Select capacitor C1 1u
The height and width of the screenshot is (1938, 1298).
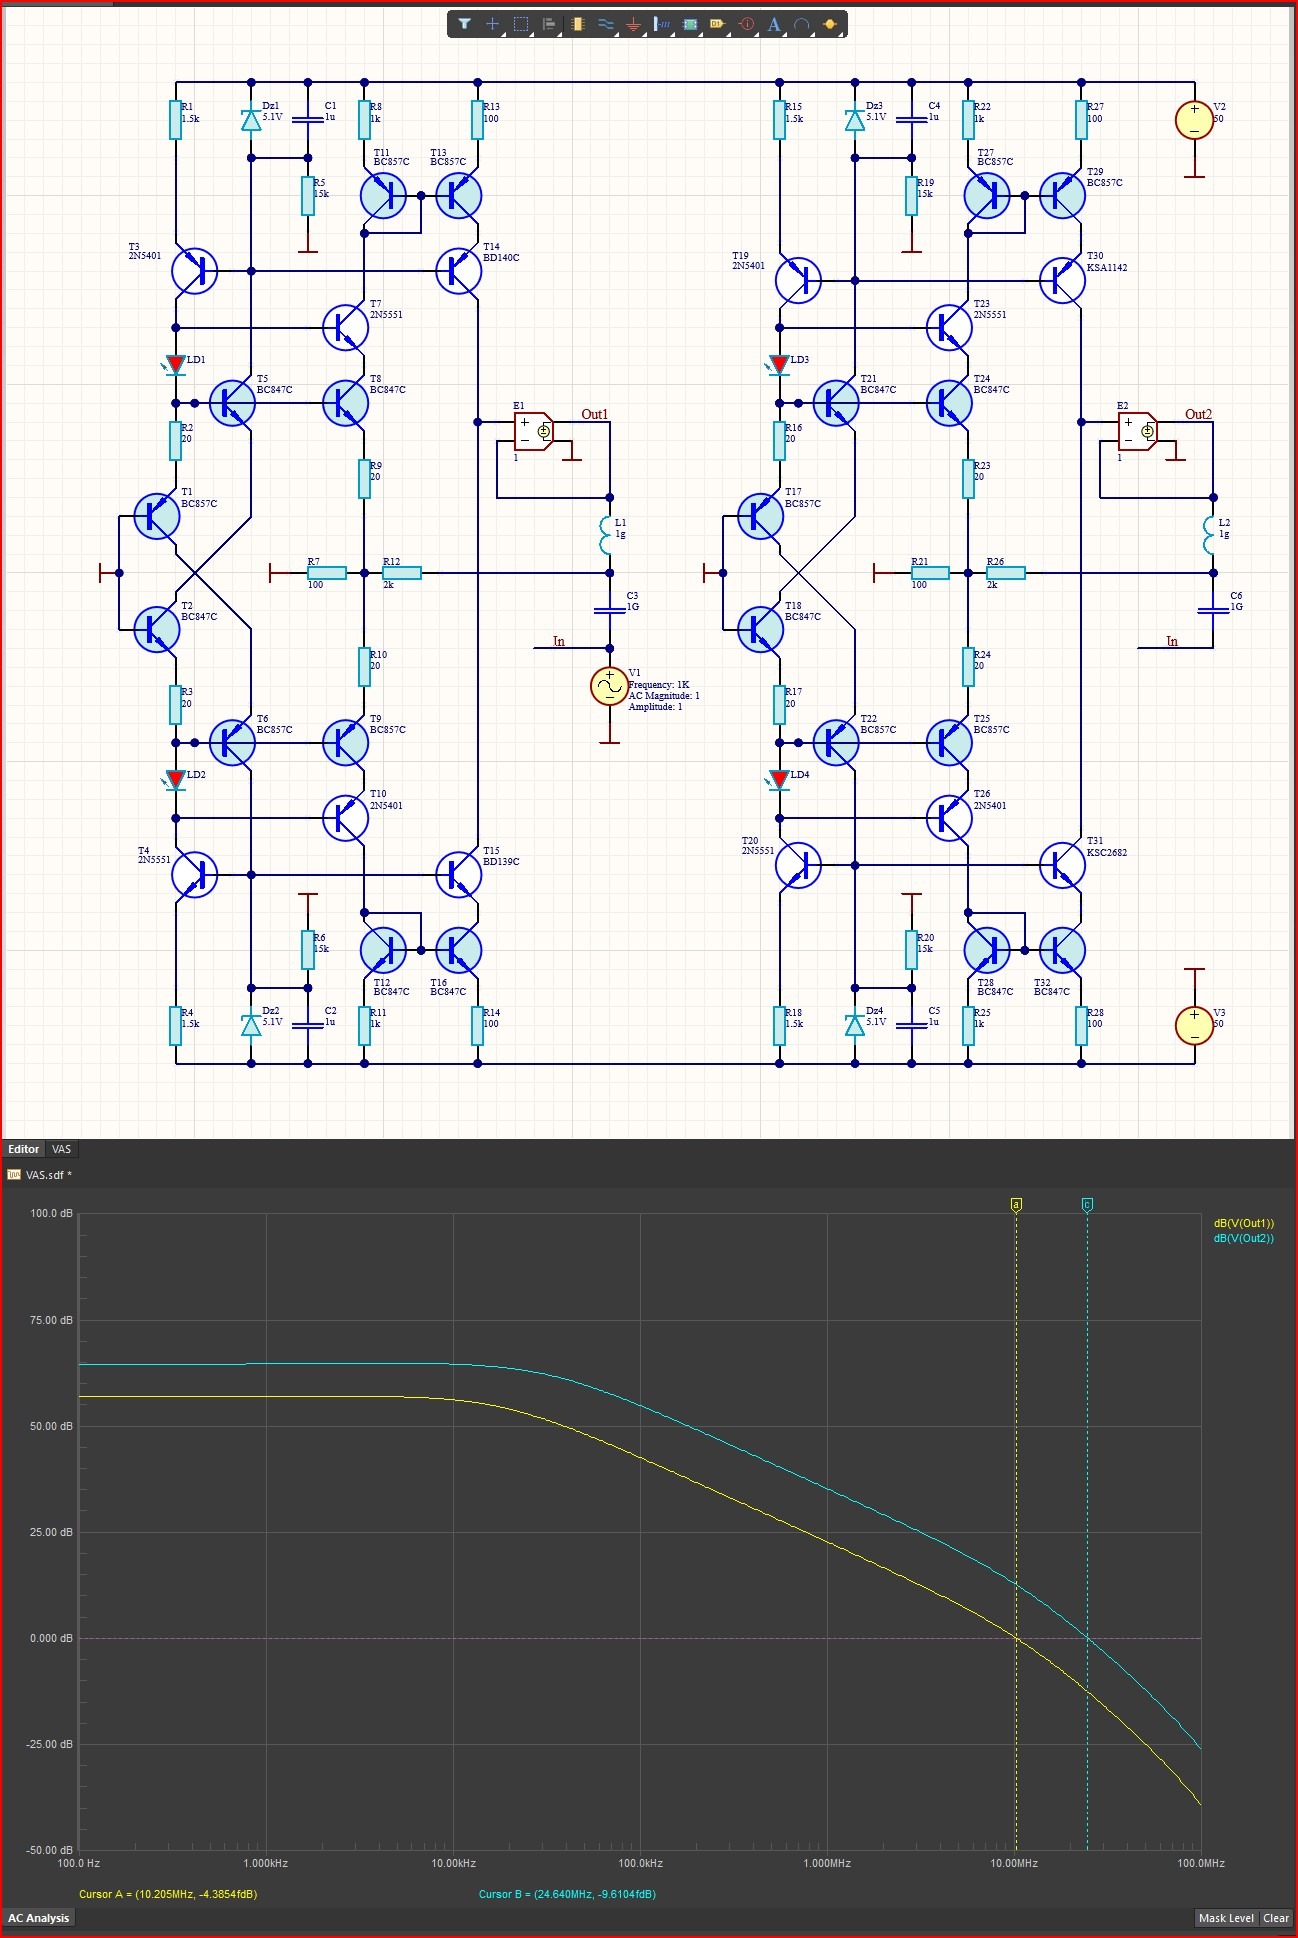click(308, 120)
